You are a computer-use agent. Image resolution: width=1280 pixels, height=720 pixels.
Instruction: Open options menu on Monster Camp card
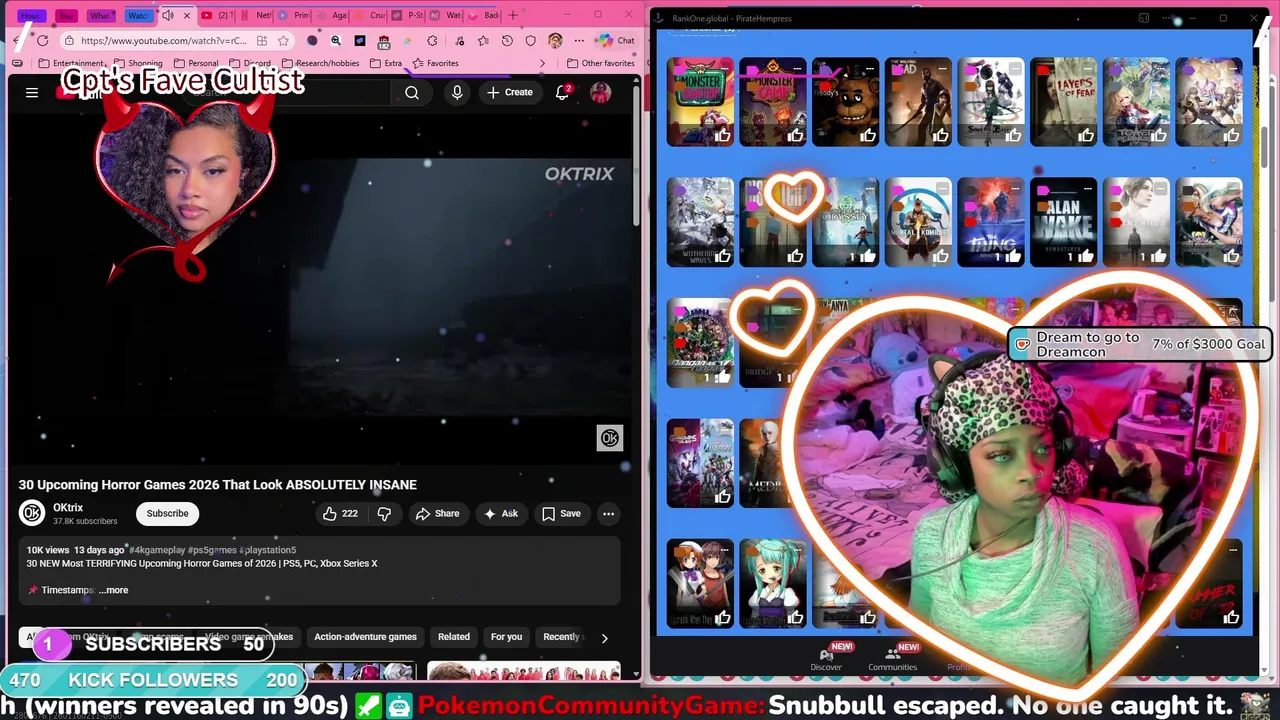[798, 68]
